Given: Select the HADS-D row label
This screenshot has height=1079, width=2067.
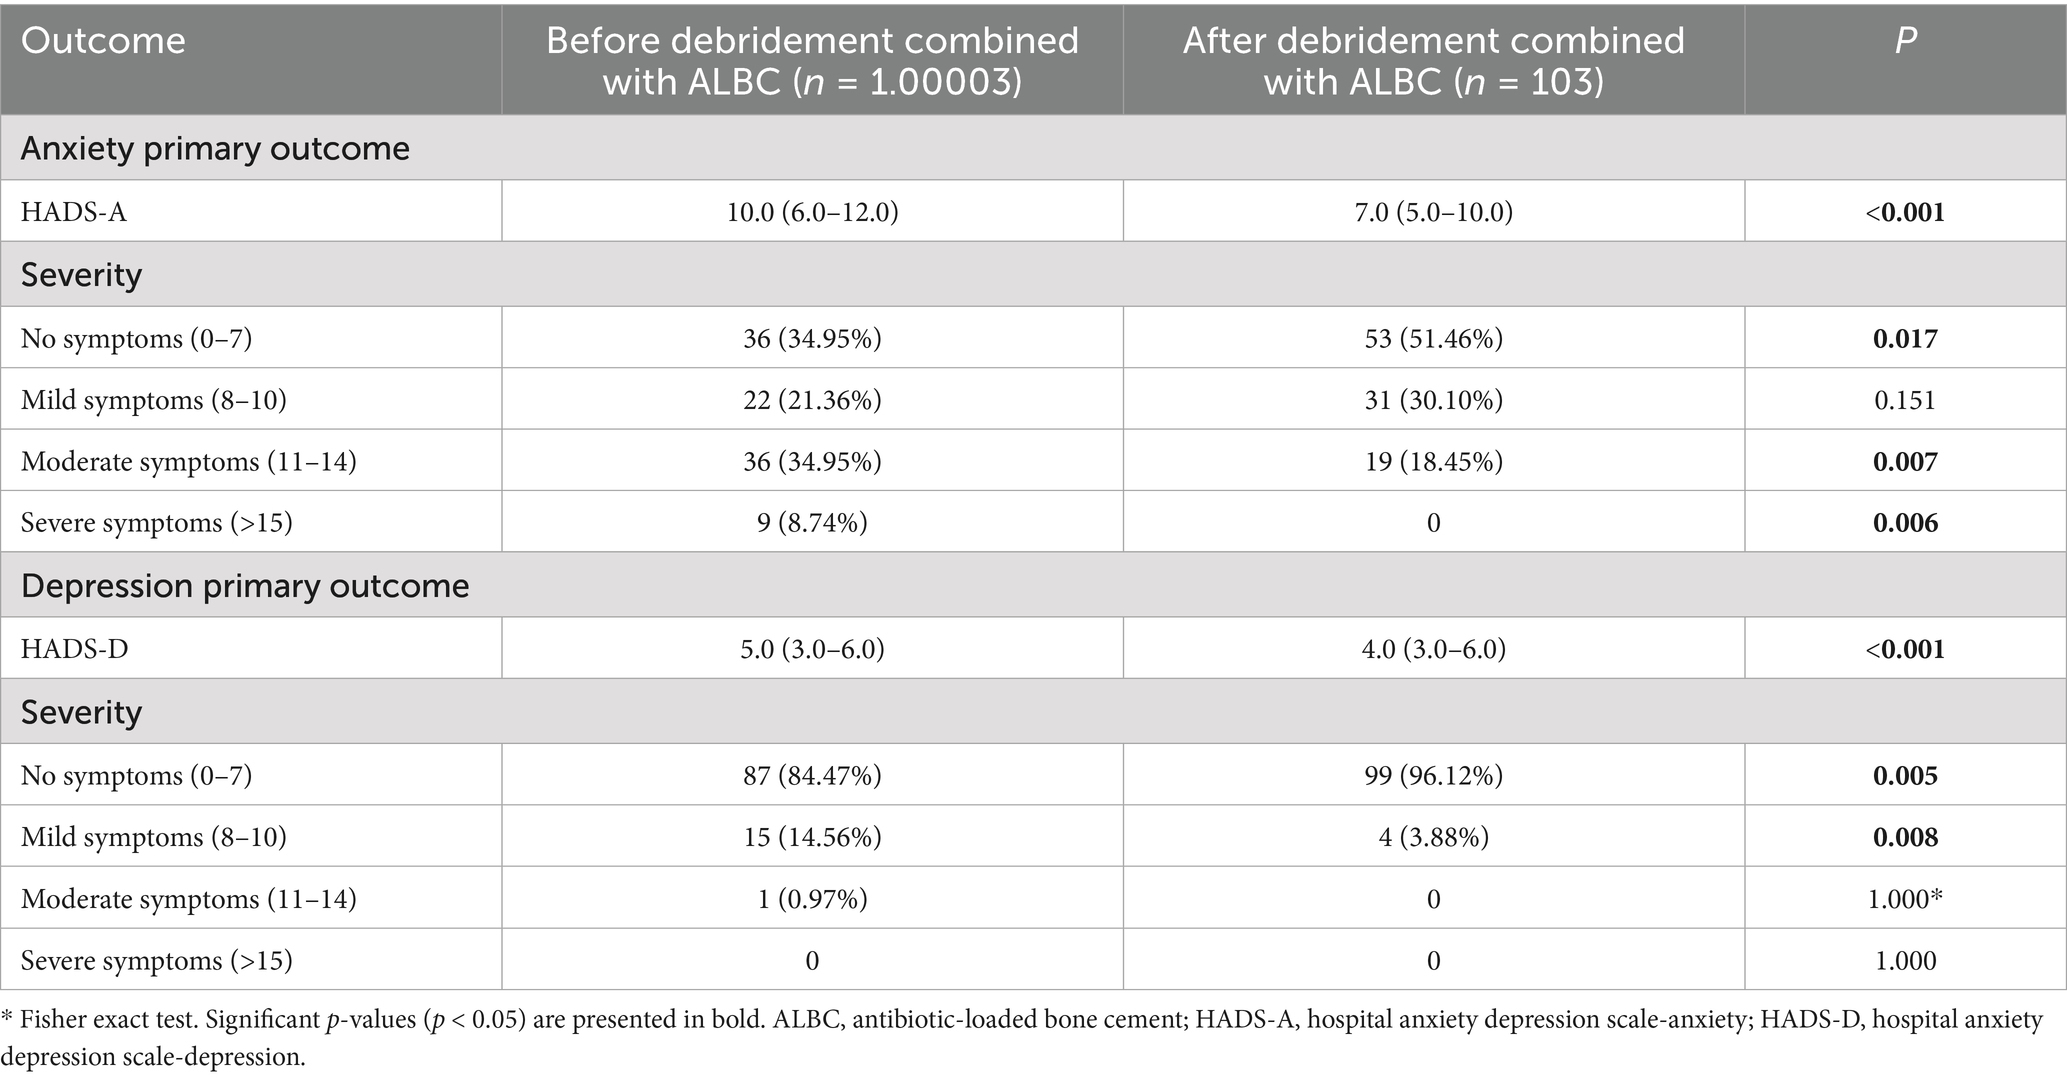Looking at the screenshot, I should click(x=75, y=649).
